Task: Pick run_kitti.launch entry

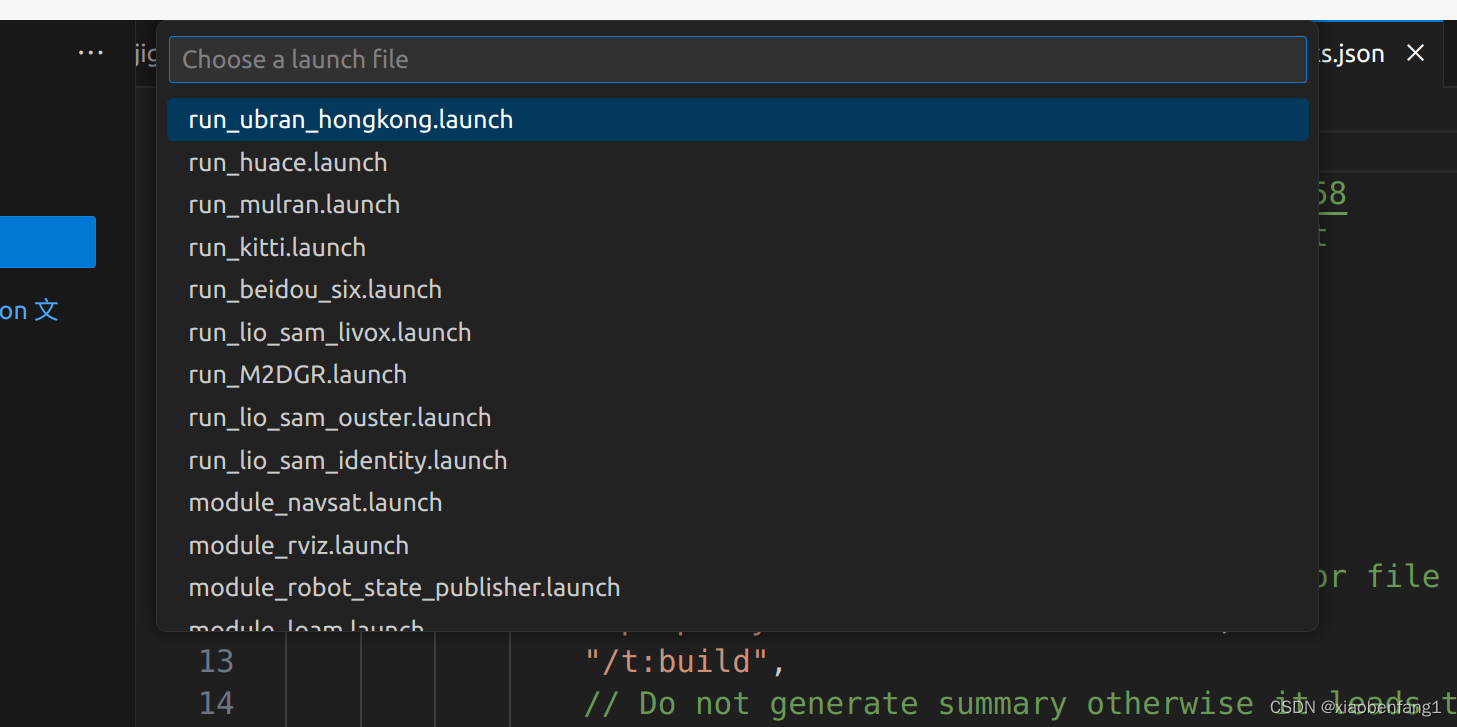Action: coord(737,247)
